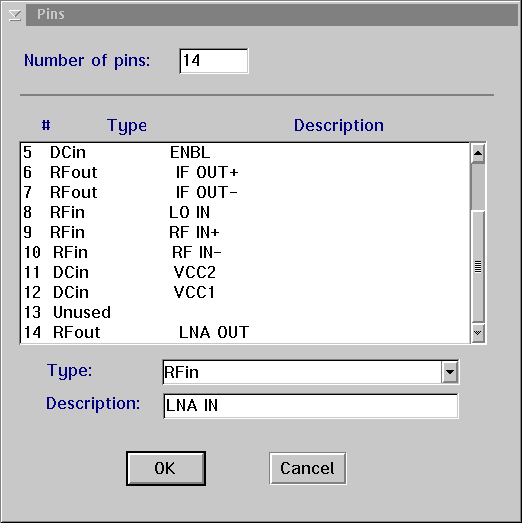Viewport: 522px width, 523px height.
Task: Click the pin list scrollbar thumb
Action: tap(478, 267)
